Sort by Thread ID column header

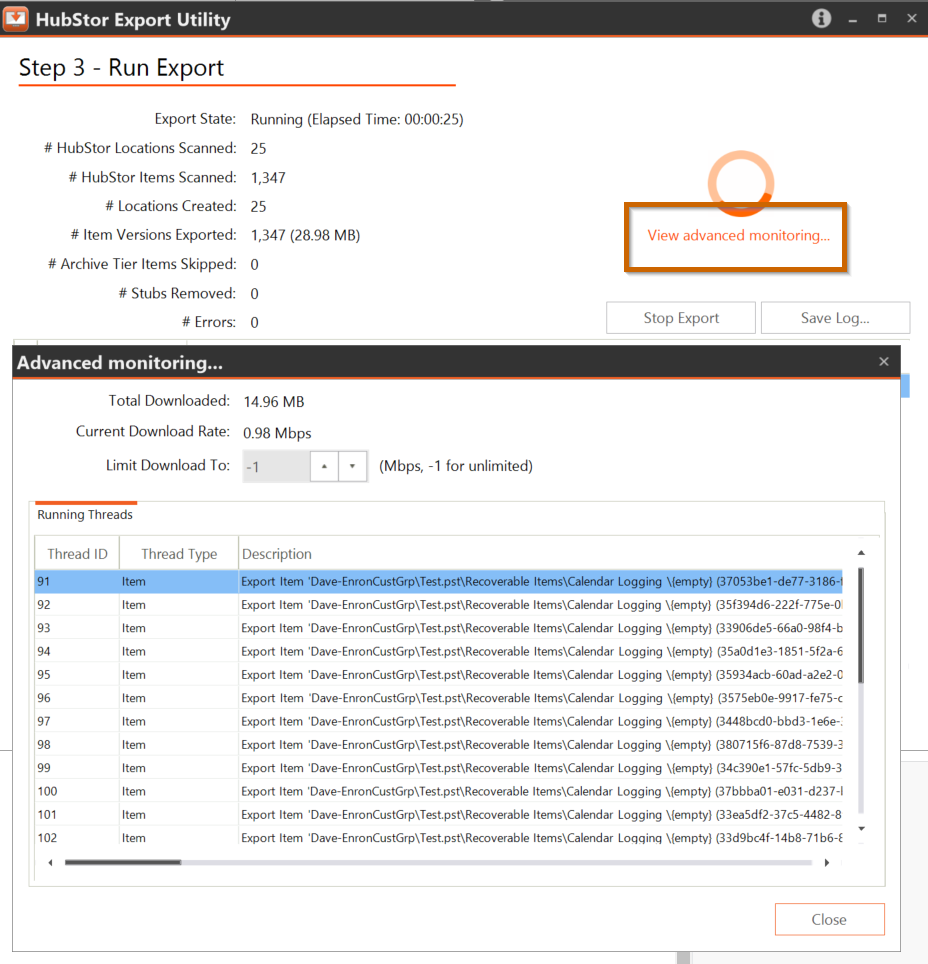coord(77,554)
